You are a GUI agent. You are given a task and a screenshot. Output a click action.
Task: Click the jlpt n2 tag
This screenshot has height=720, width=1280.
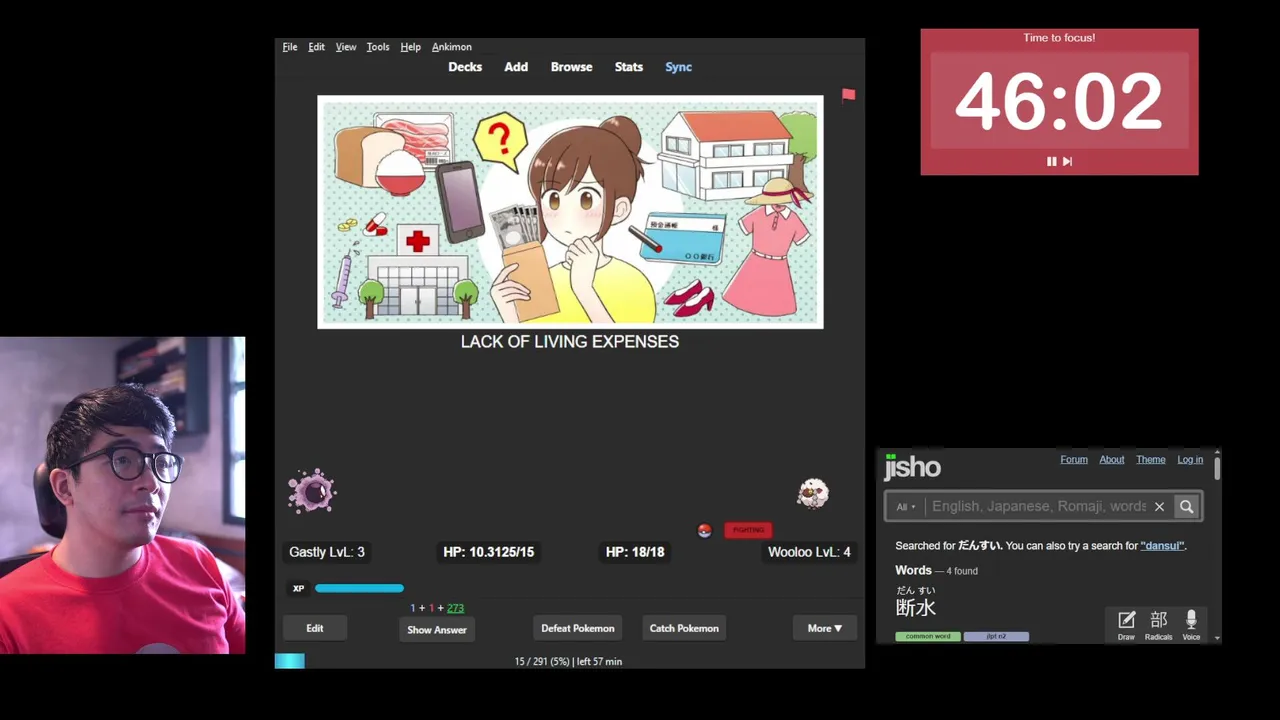[x=996, y=636]
